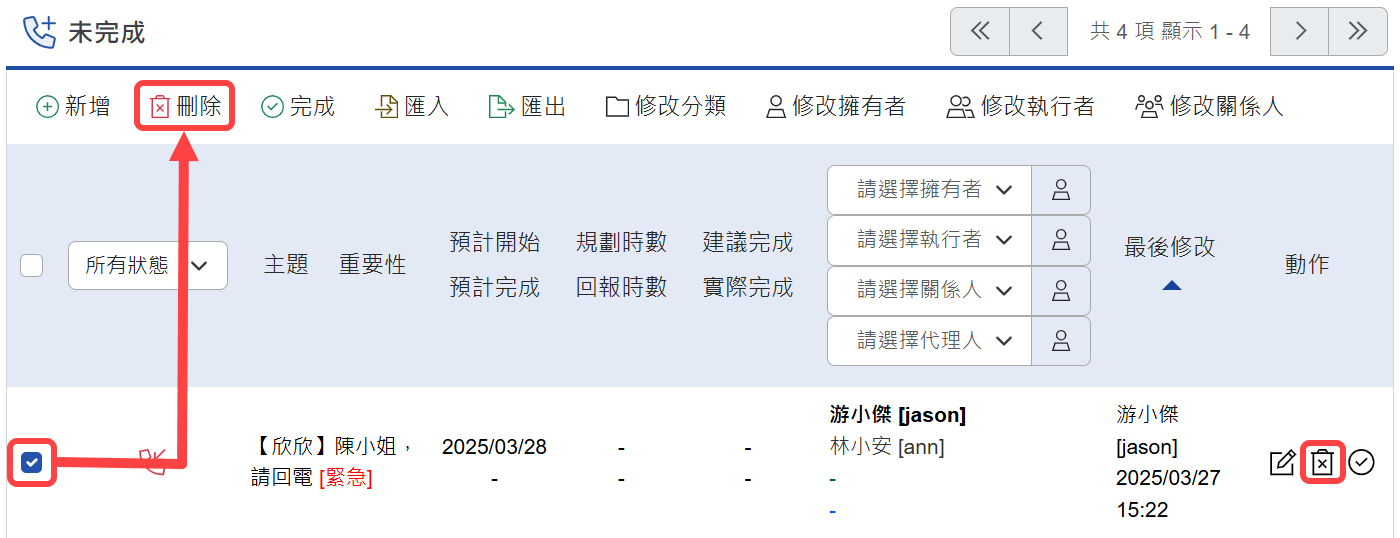Sort by the 主題 column header

click(286, 265)
